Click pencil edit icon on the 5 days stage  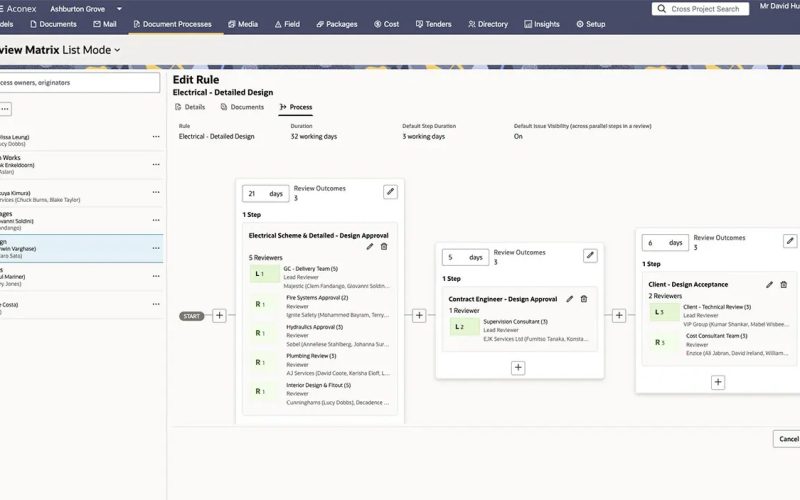590,256
